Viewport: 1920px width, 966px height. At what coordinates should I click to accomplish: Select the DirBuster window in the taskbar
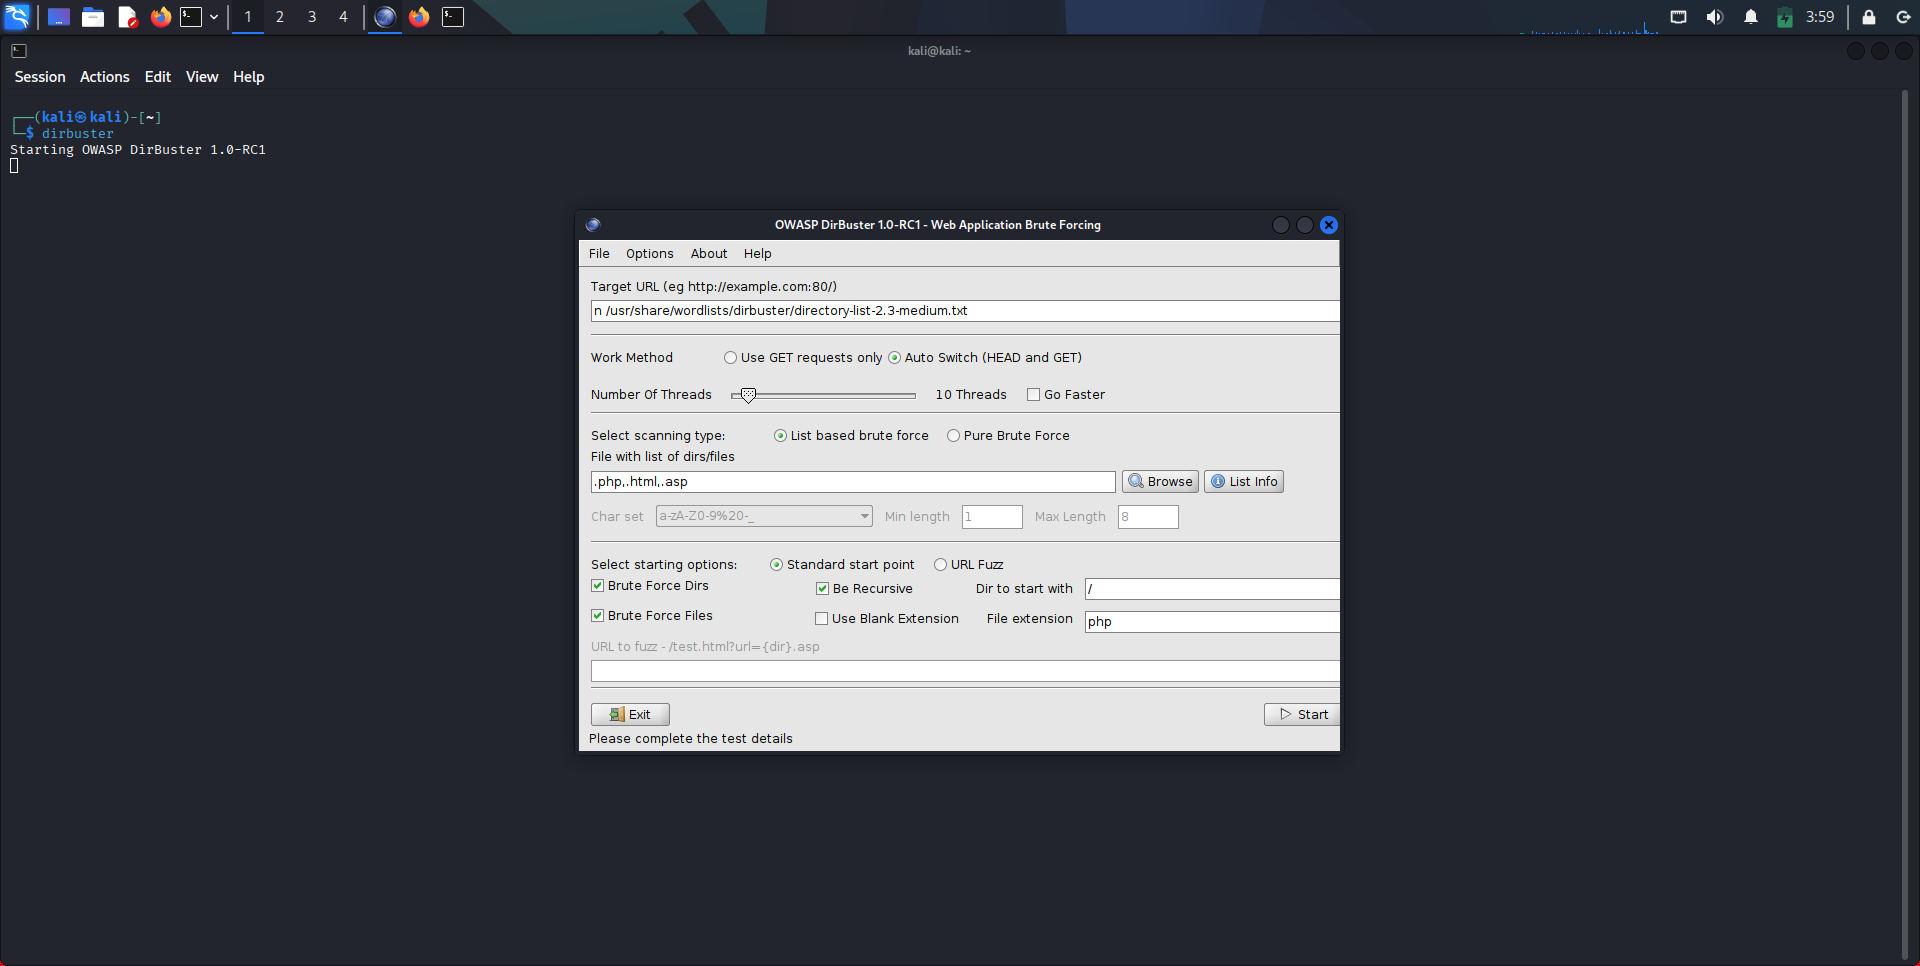tap(385, 17)
